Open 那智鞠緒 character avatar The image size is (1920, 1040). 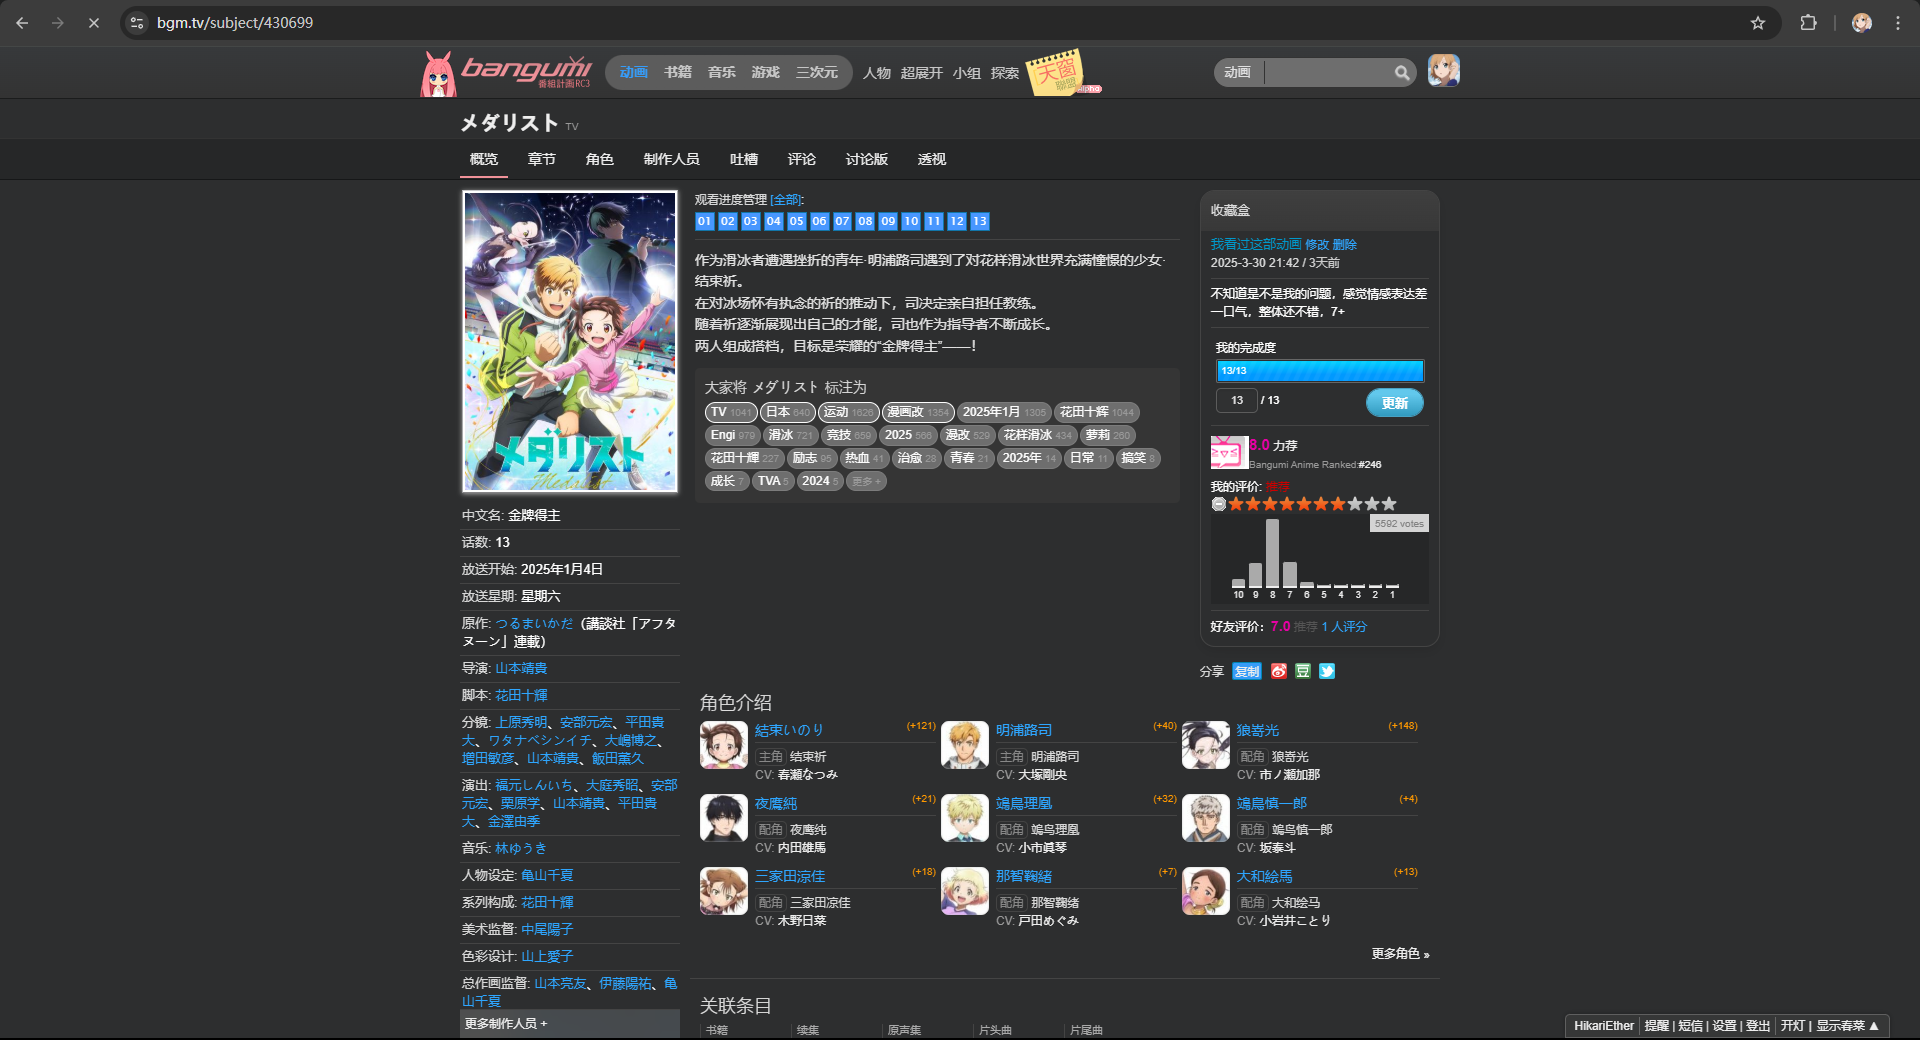(965, 891)
